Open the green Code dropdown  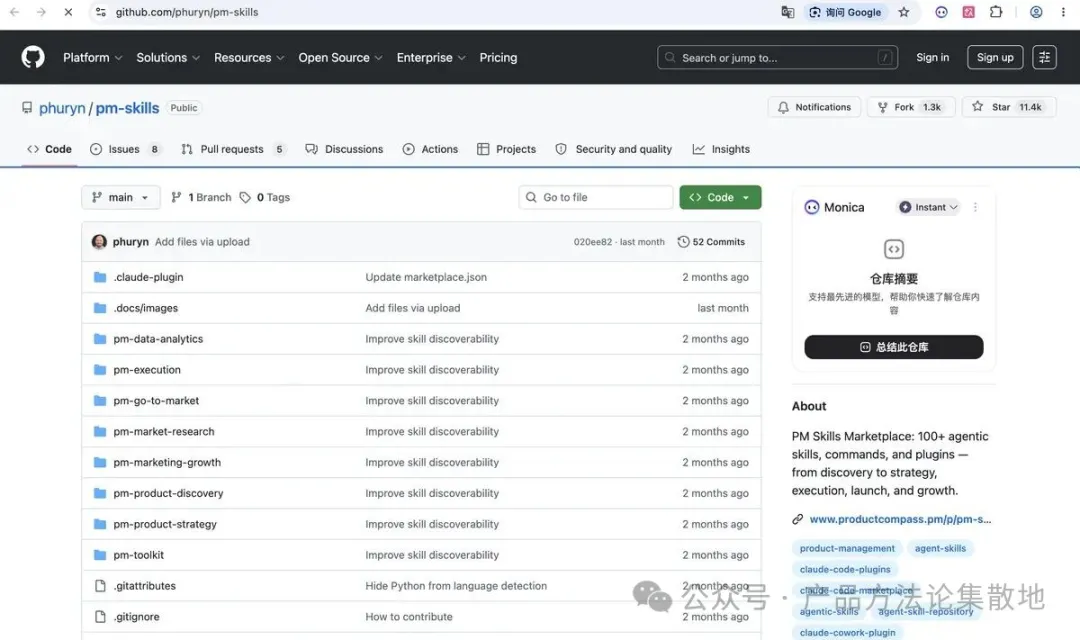pyautogui.click(x=720, y=197)
